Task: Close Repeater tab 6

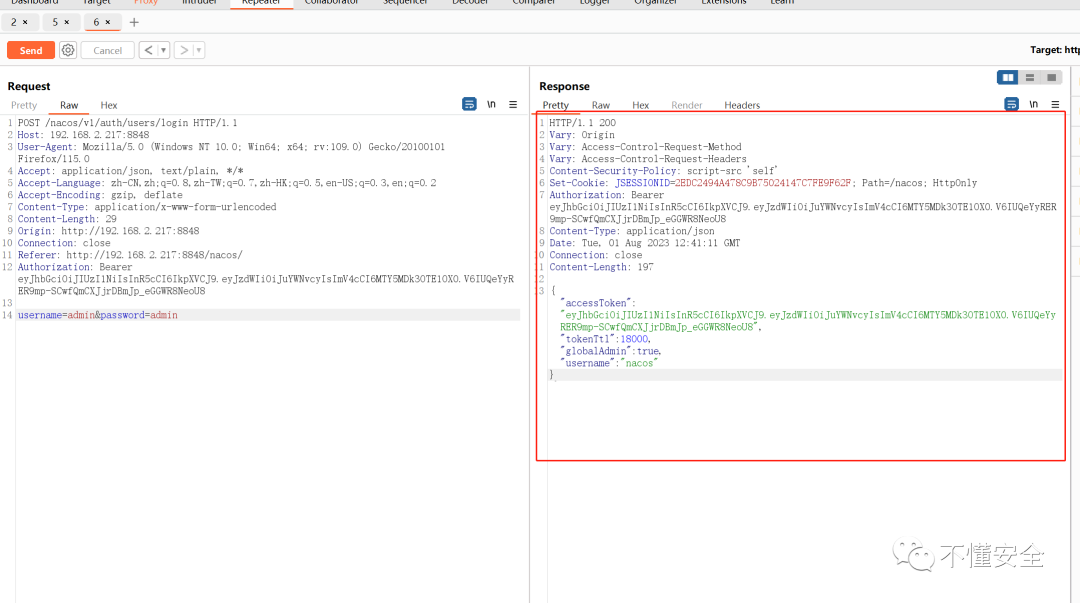Action: 107,22
